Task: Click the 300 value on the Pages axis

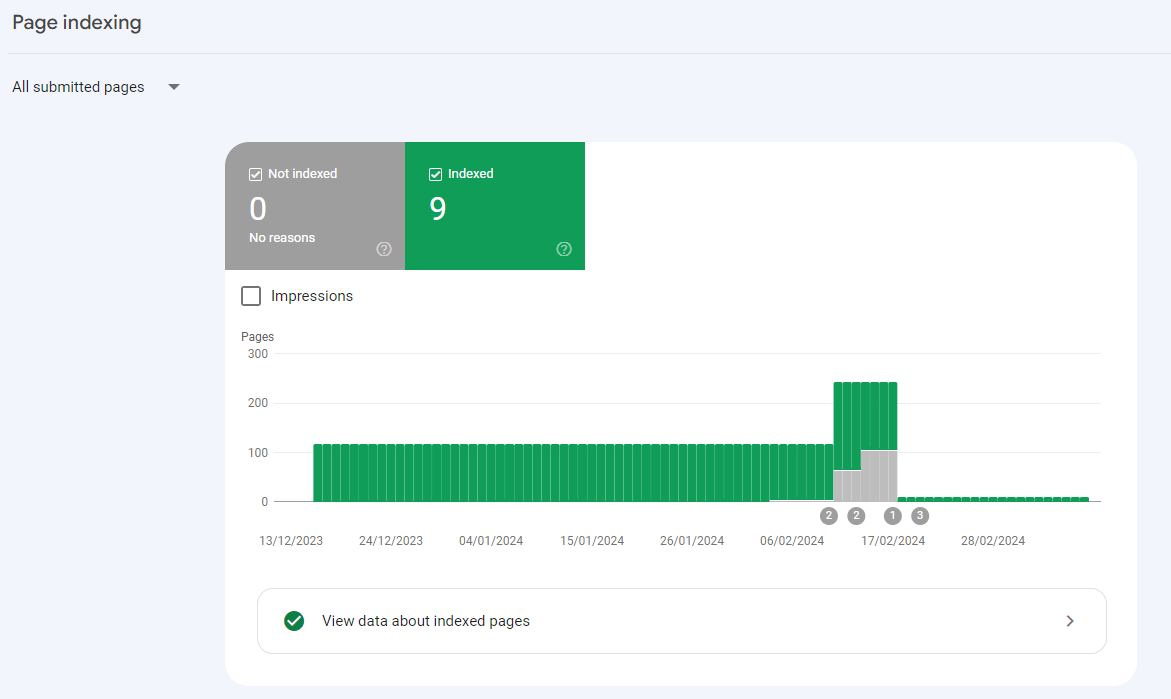Action: [x=258, y=354]
